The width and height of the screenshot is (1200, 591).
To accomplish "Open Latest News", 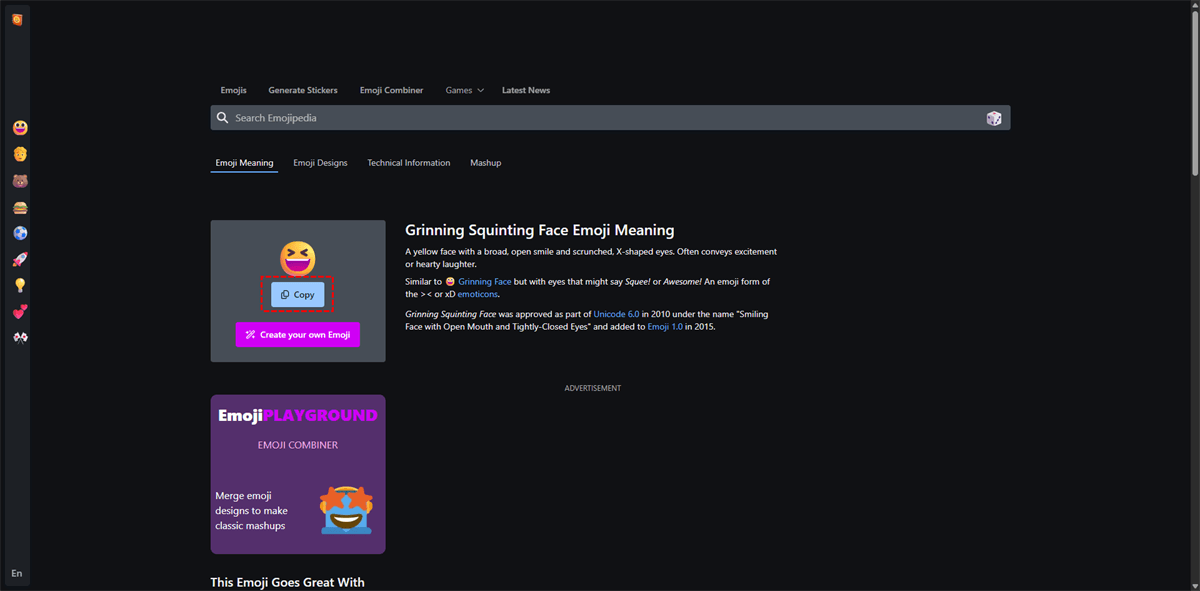I will click(526, 90).
